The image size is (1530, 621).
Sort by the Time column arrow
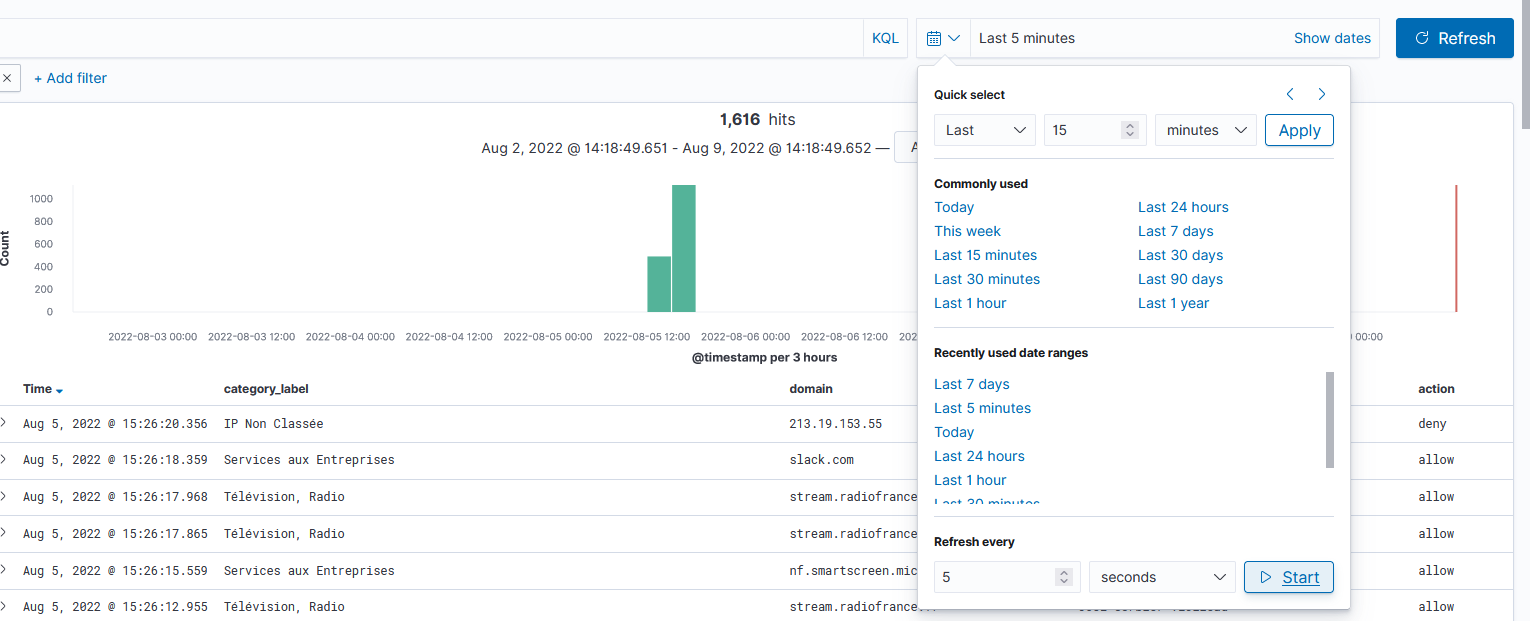click(x=60, y=390)
